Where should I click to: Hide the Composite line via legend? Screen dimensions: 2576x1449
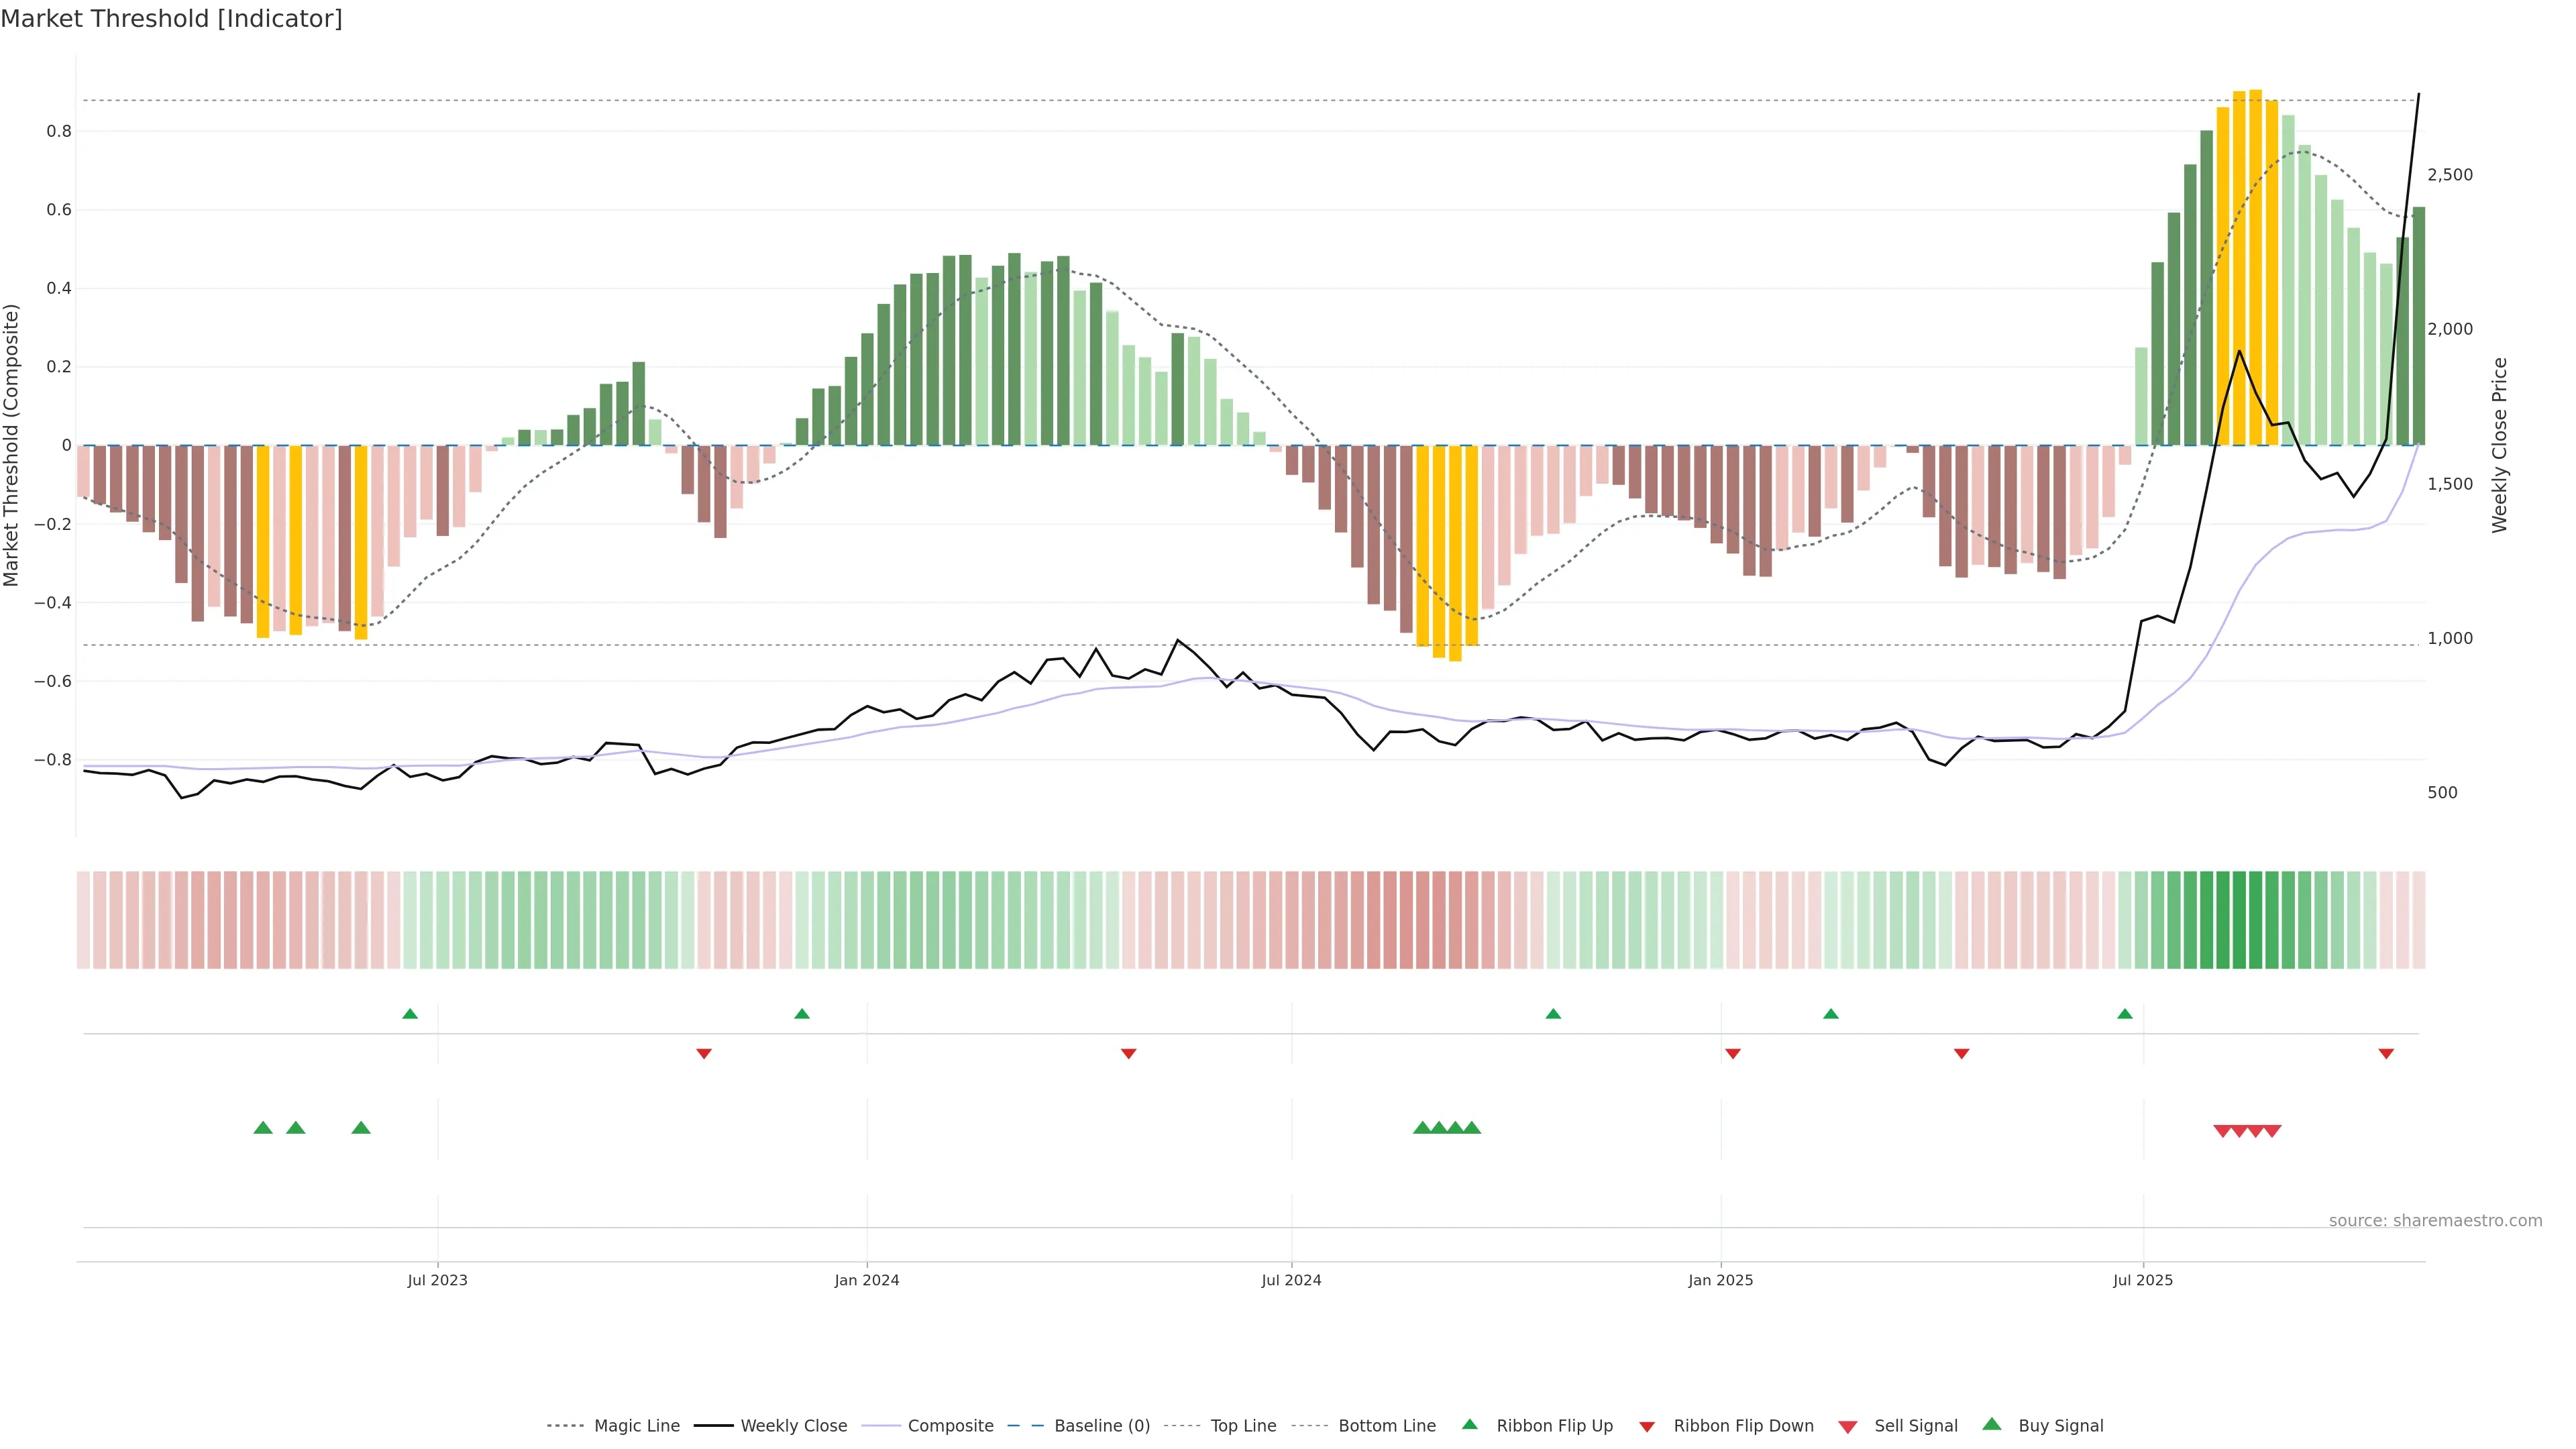click(x=950, y=1425)
